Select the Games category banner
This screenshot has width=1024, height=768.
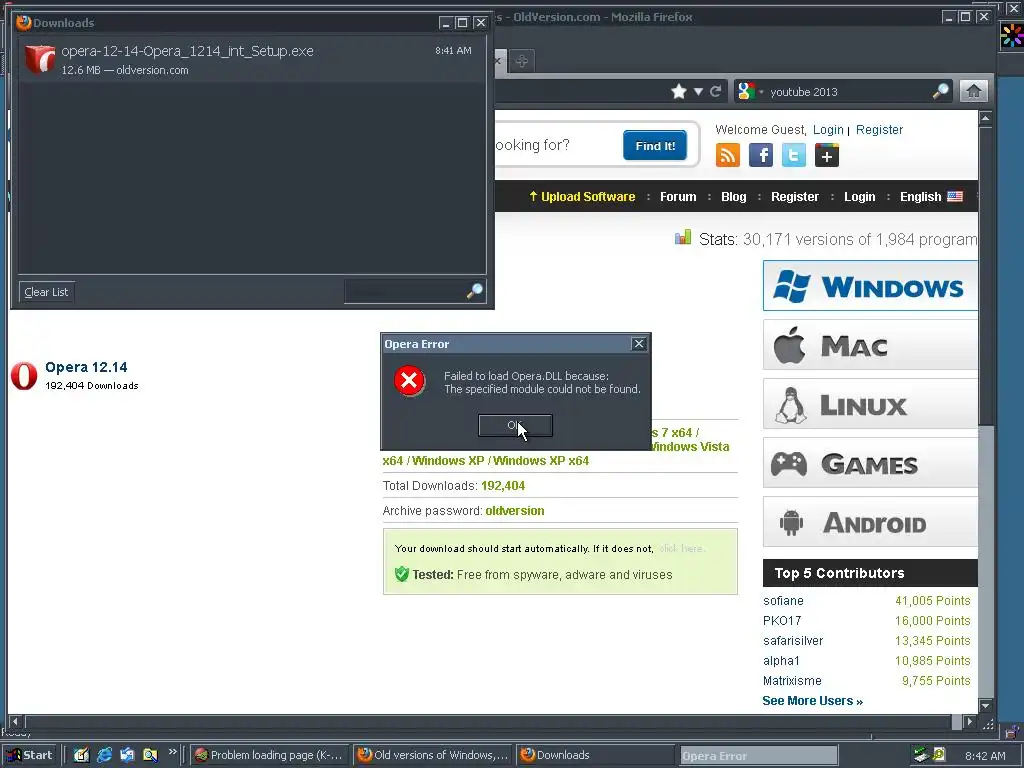(x=871, y=463)
